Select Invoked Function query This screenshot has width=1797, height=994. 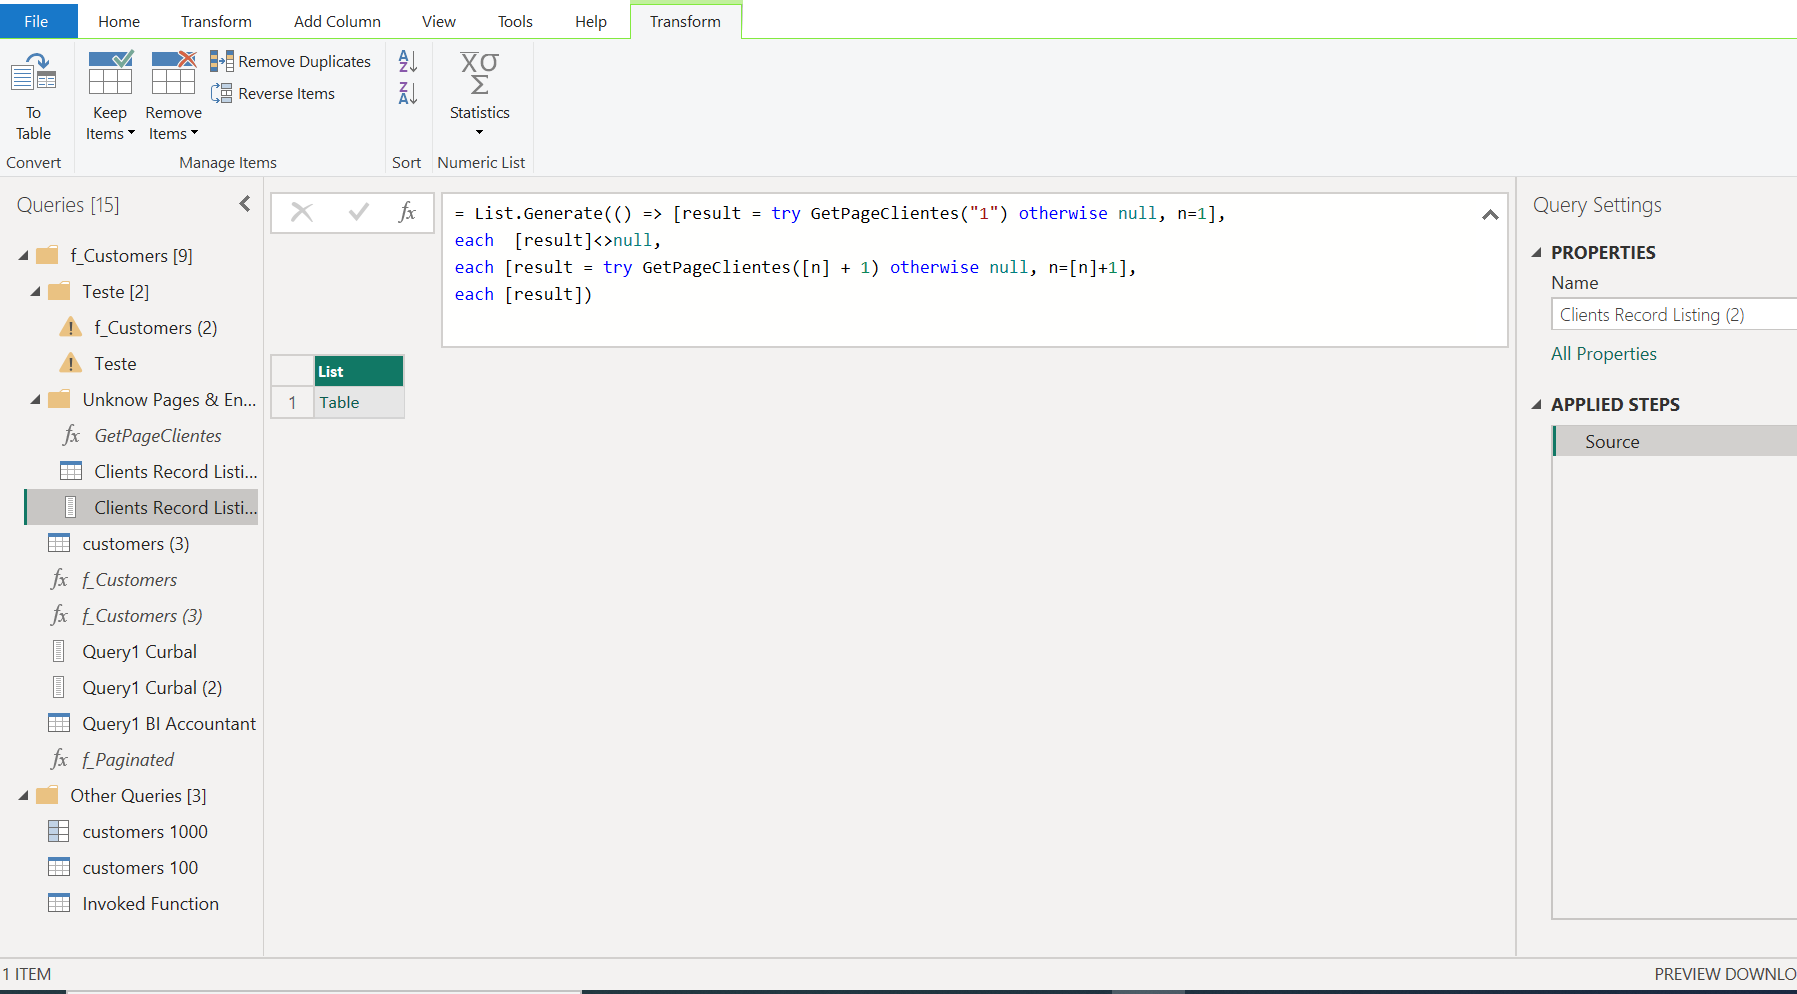pyautogui.click(x=150, y=904)
